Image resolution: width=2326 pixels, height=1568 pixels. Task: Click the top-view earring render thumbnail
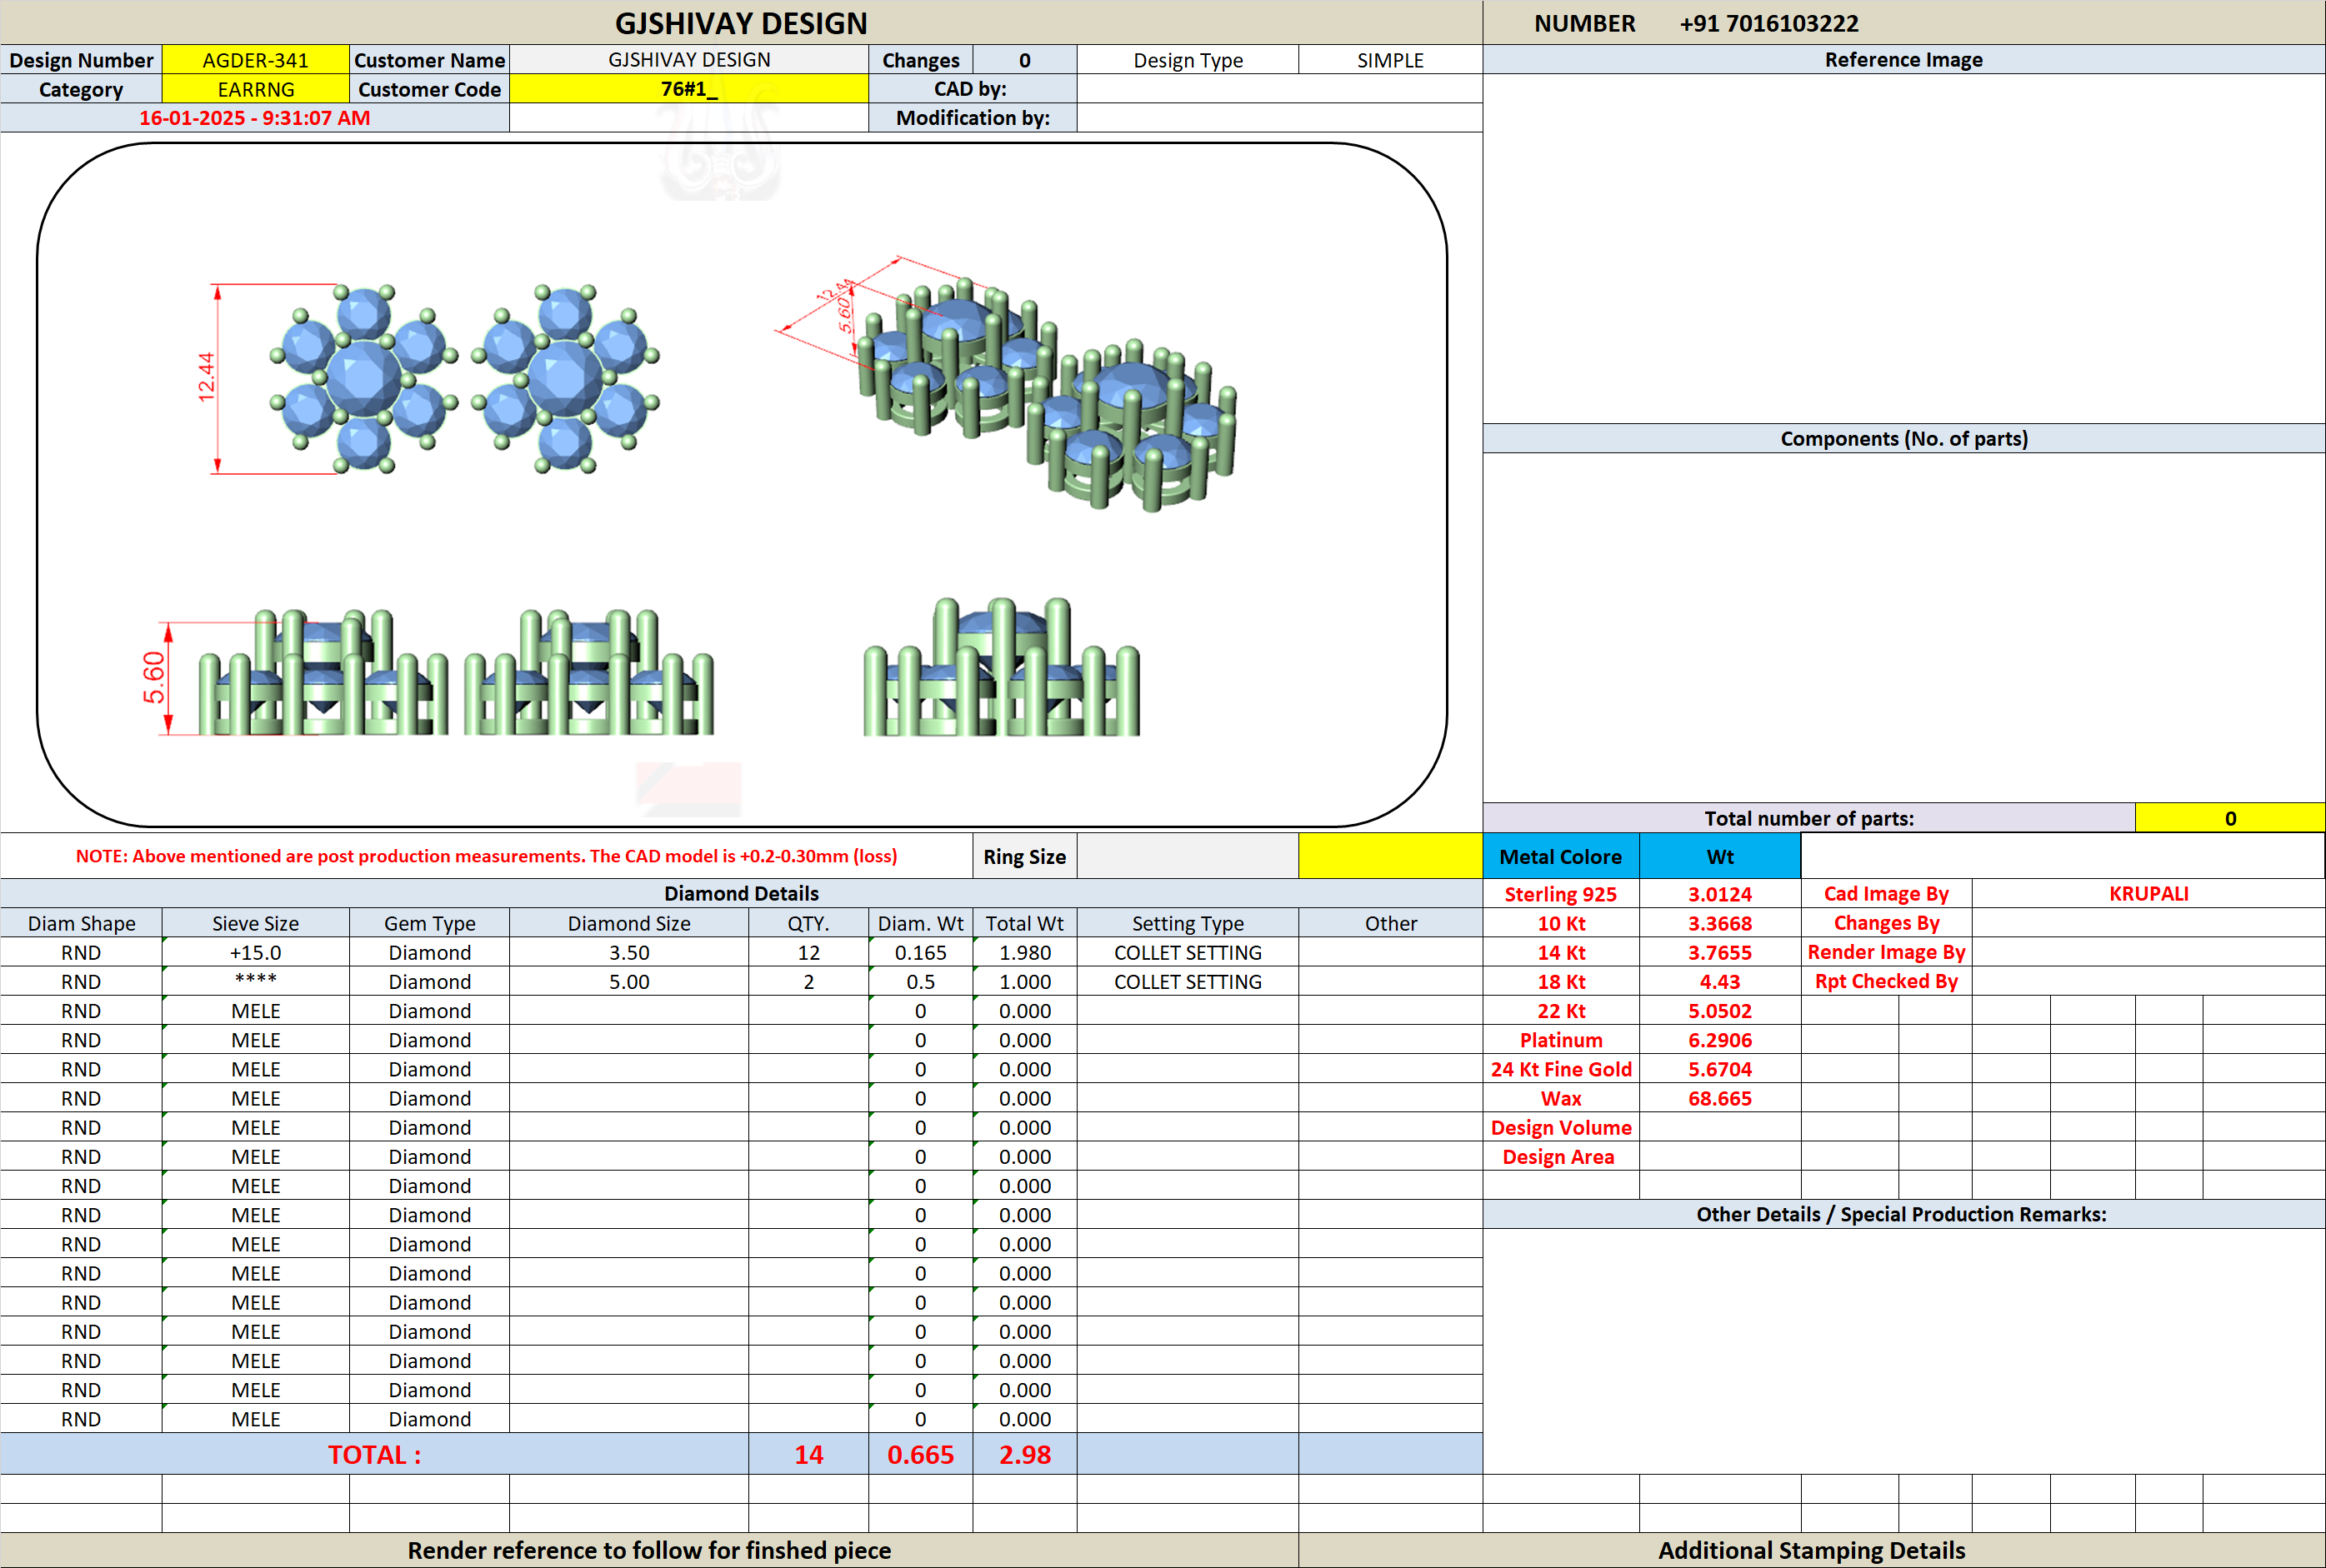(x=464, y=379)
